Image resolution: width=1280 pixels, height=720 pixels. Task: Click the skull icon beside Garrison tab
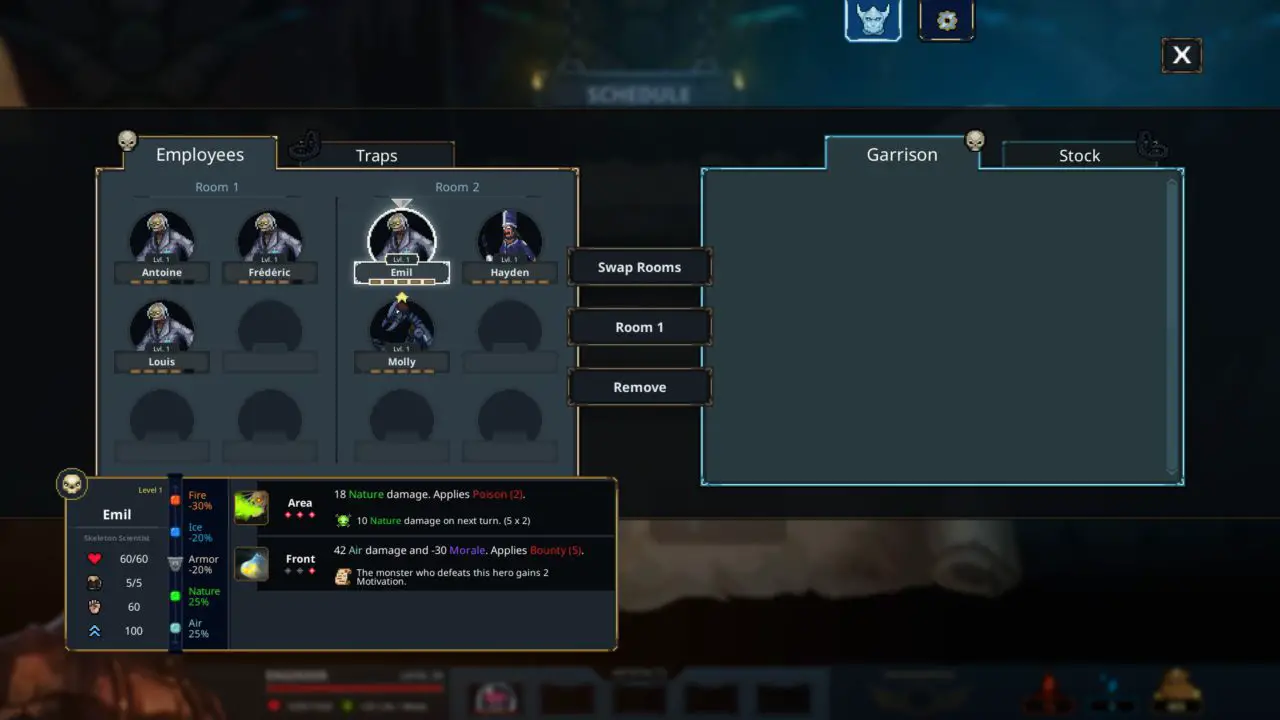coord(975,141)
